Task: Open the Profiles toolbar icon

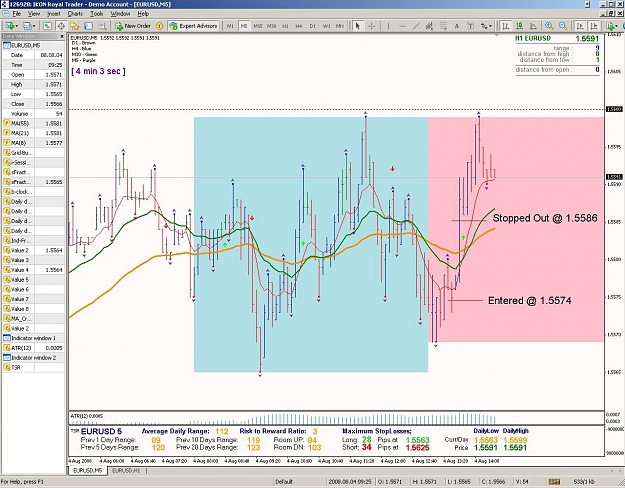Action: (x=27, y=26)
